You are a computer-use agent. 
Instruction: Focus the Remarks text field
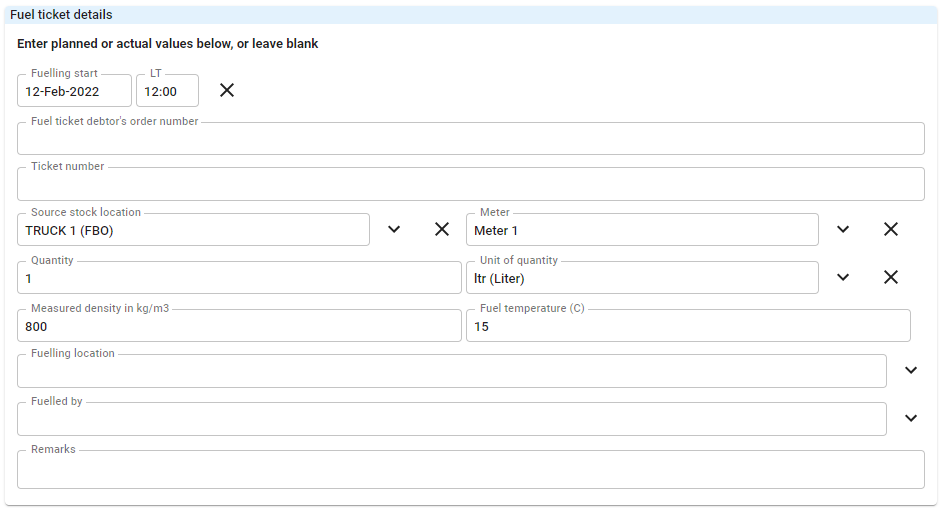click(470, 470)
